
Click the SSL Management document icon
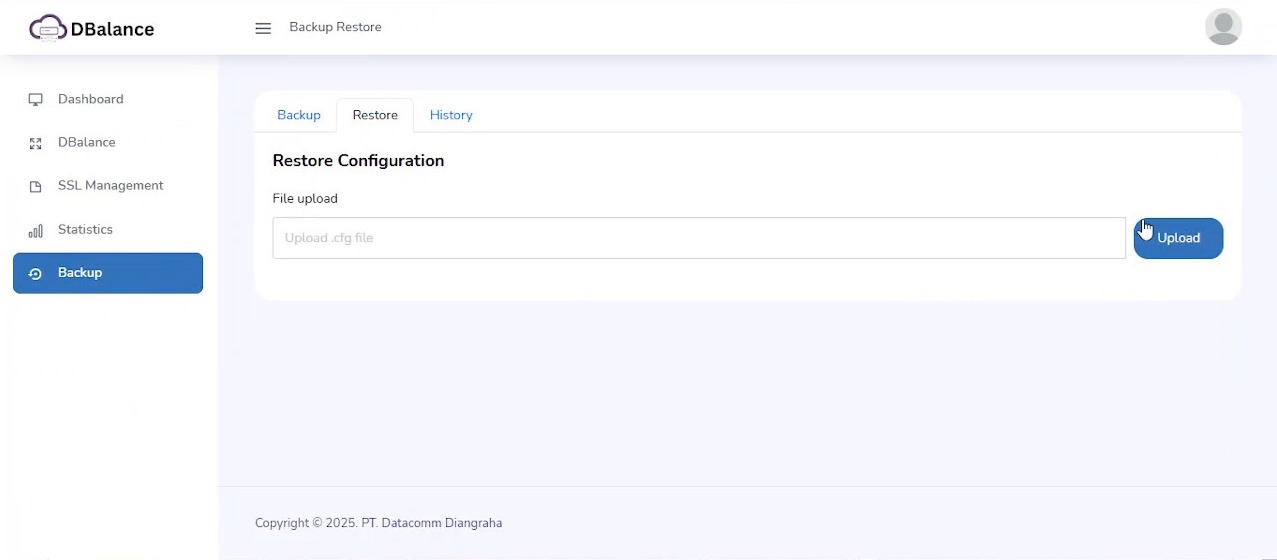(36, 187)
